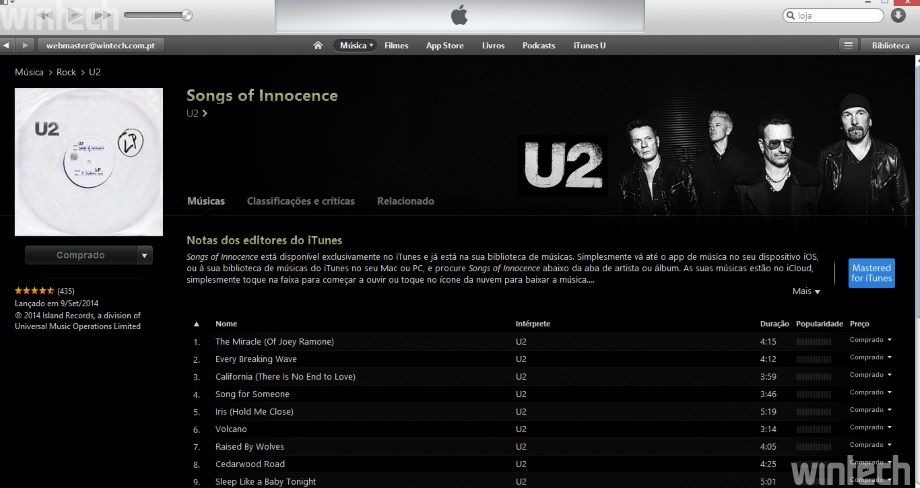Click the Songs of Innocence album artwork

click(89, 162)
